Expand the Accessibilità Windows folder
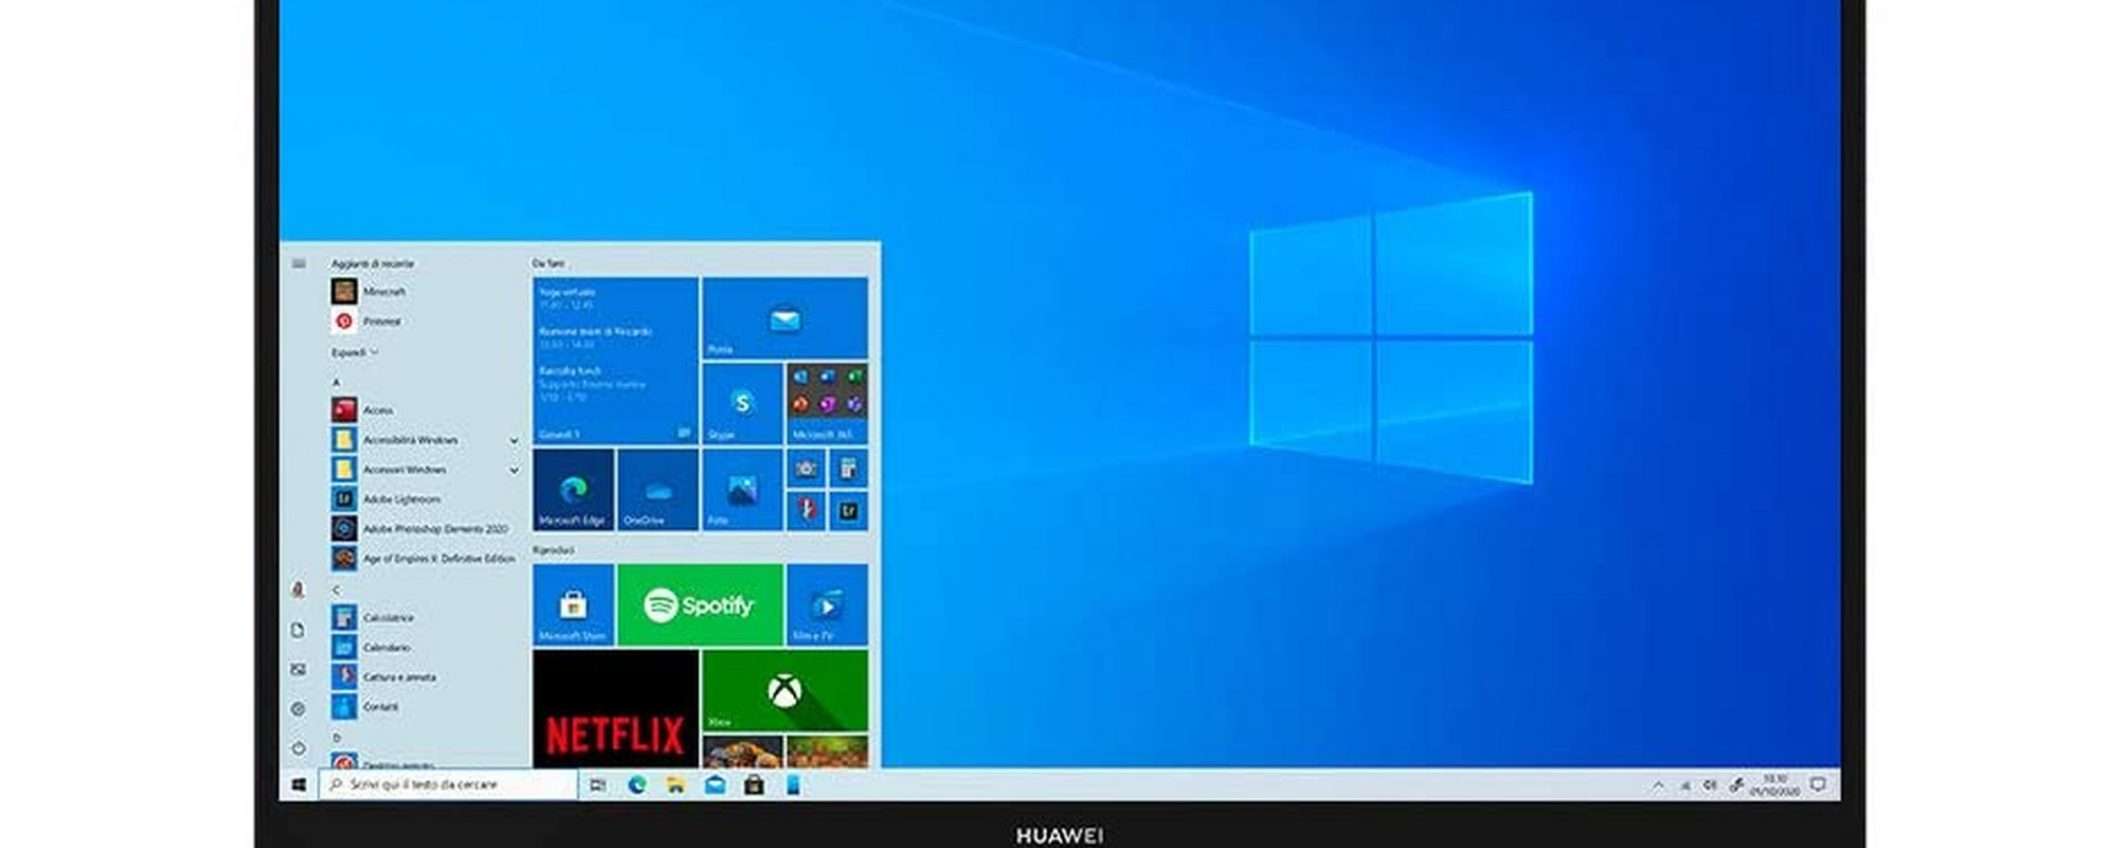Screen dimensions: 2120x848 [x=427, y=440]
